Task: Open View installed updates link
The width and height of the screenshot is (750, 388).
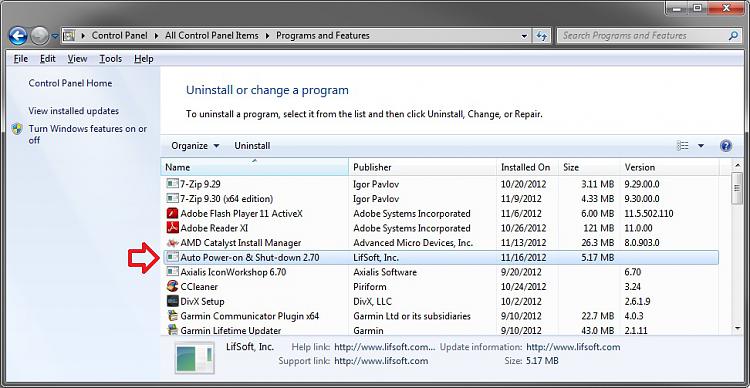Action: (74, 111)
